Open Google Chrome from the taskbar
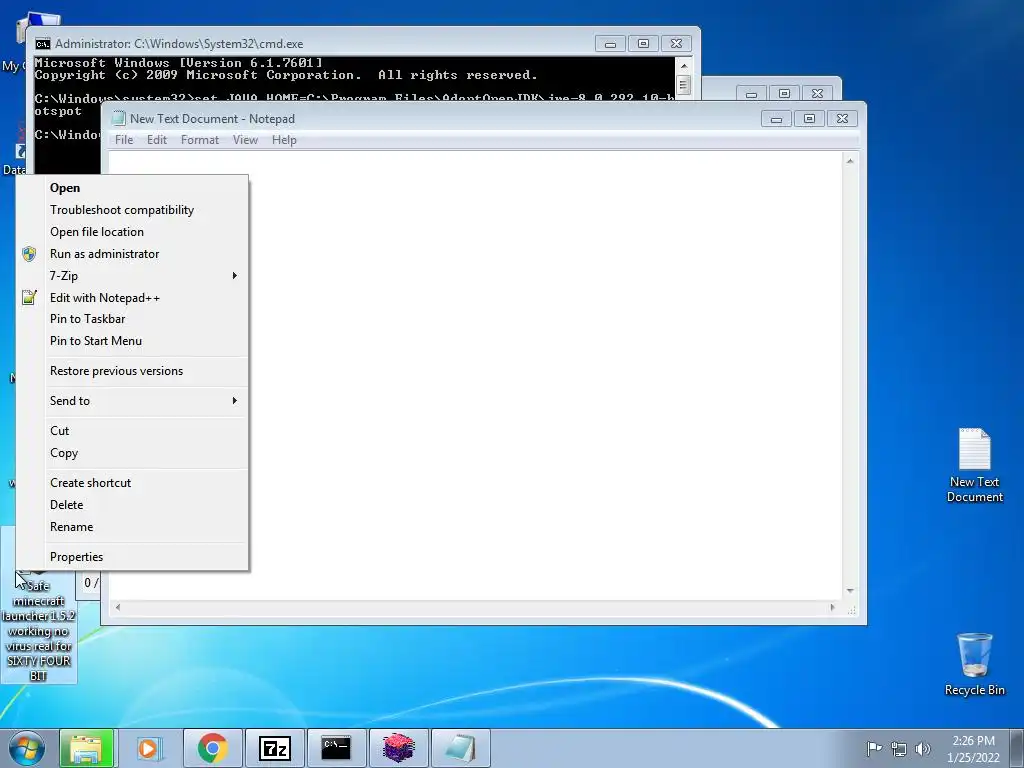This screenshot has height=768, width=1024. click(212, 748)
